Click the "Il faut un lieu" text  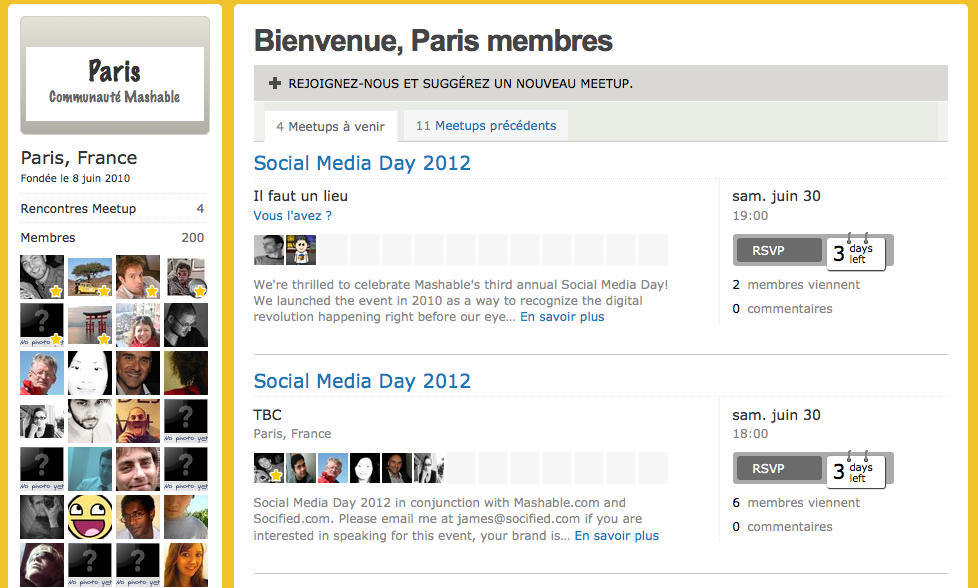[301, 196]
